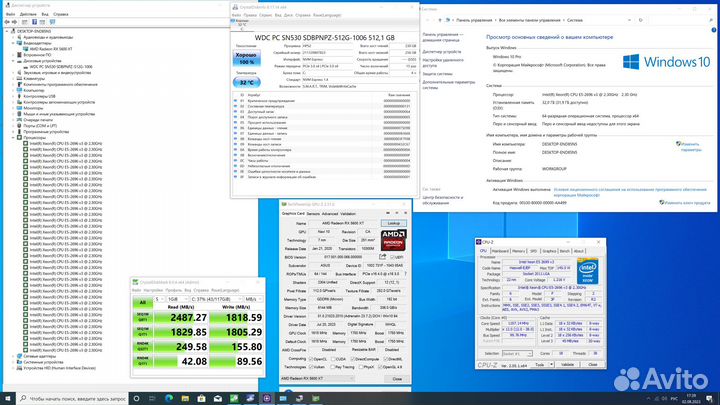Open the Socket selection dropdown in CPU-Z
The image size is (720, 405).
pos(517,354)
